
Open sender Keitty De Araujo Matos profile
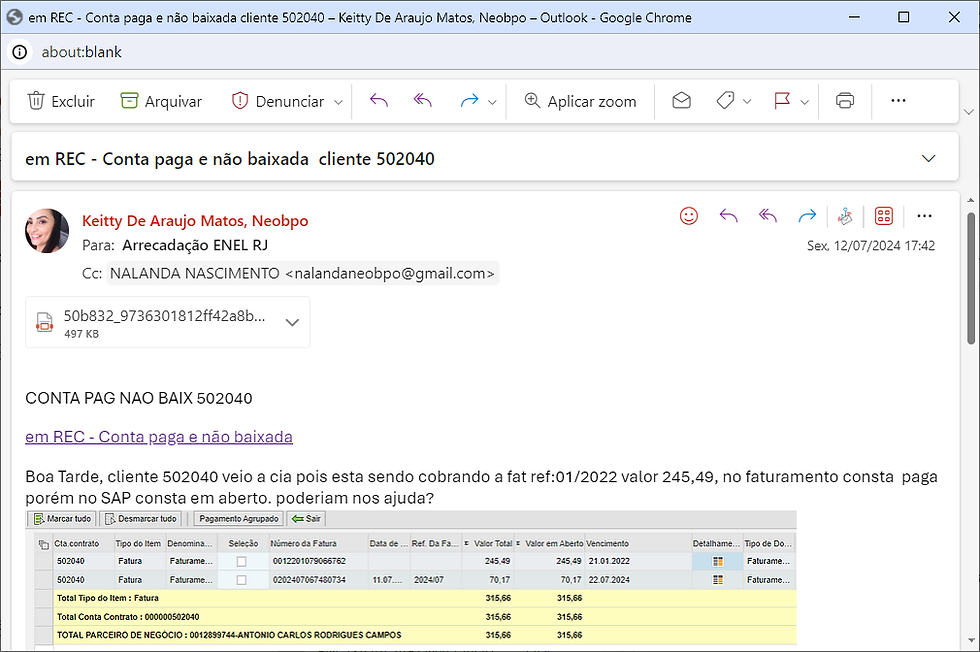195,221
